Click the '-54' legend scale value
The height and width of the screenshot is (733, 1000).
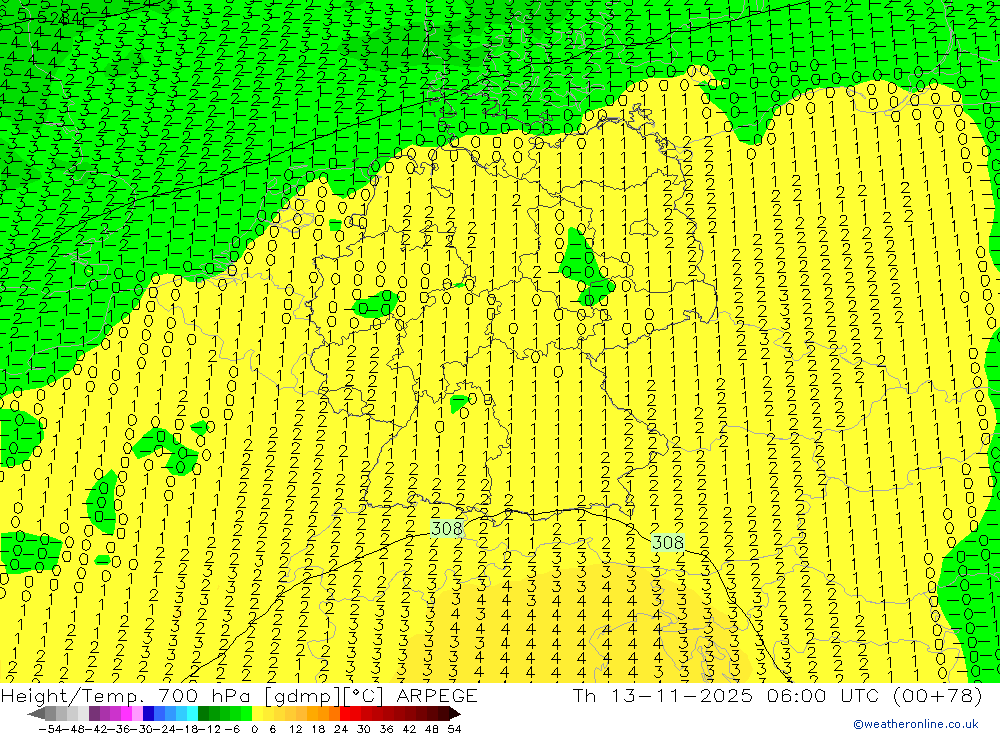[x=50, y=729]
